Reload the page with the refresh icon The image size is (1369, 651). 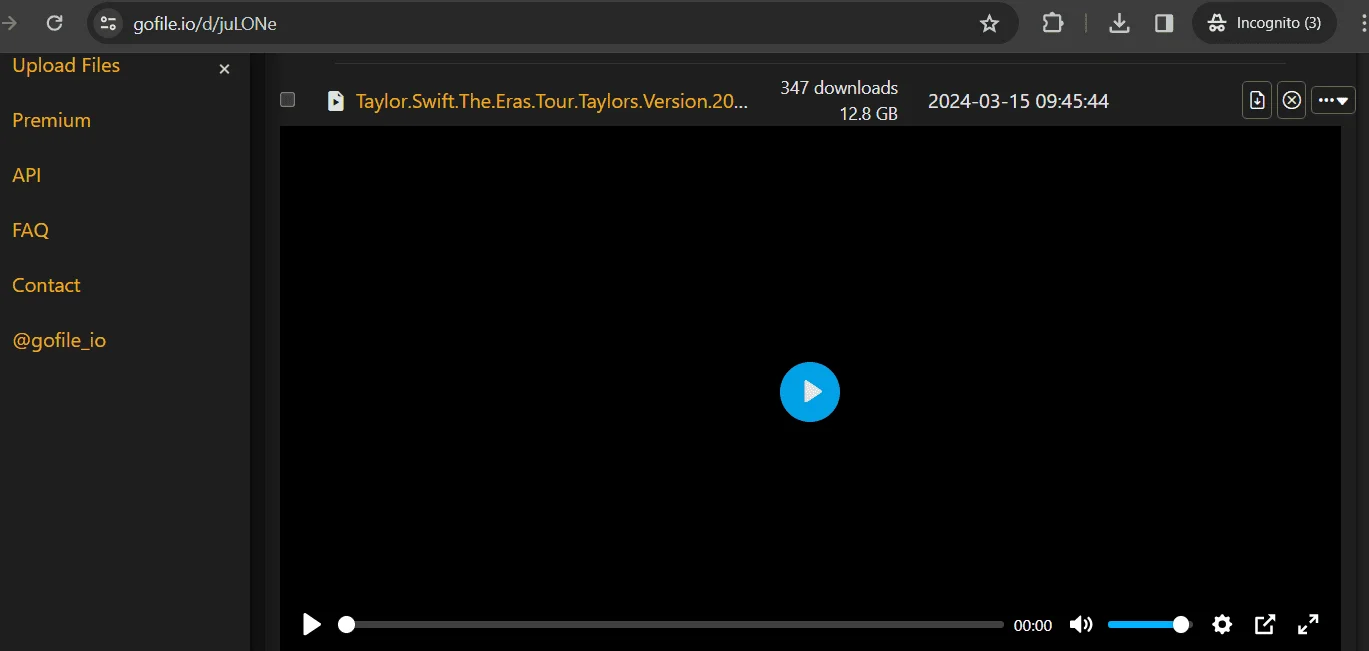tap(55, 23)
